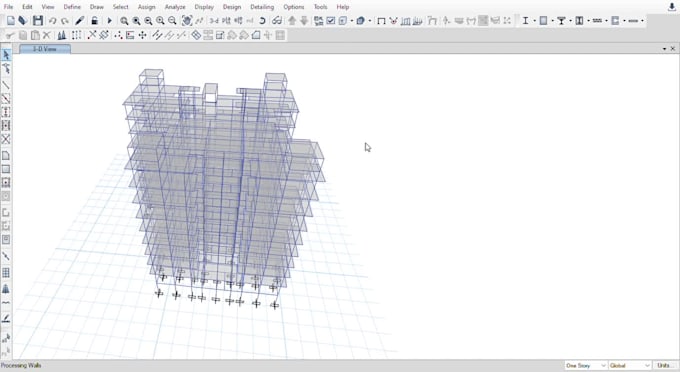Switch to 3-d view button
The width and height of the screenshot is (680, 372).
tap(214, 20)
